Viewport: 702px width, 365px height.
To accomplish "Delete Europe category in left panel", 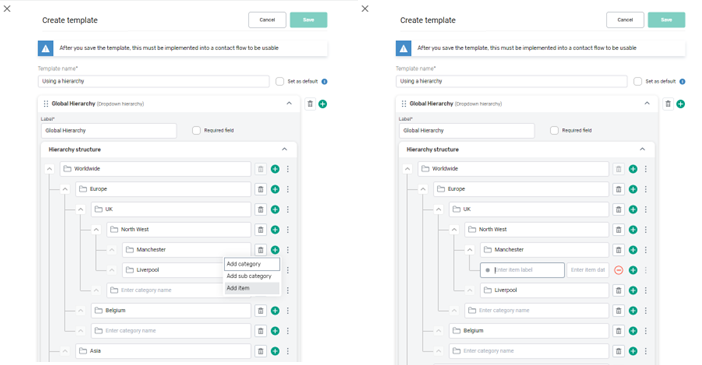I will [261, 189].
